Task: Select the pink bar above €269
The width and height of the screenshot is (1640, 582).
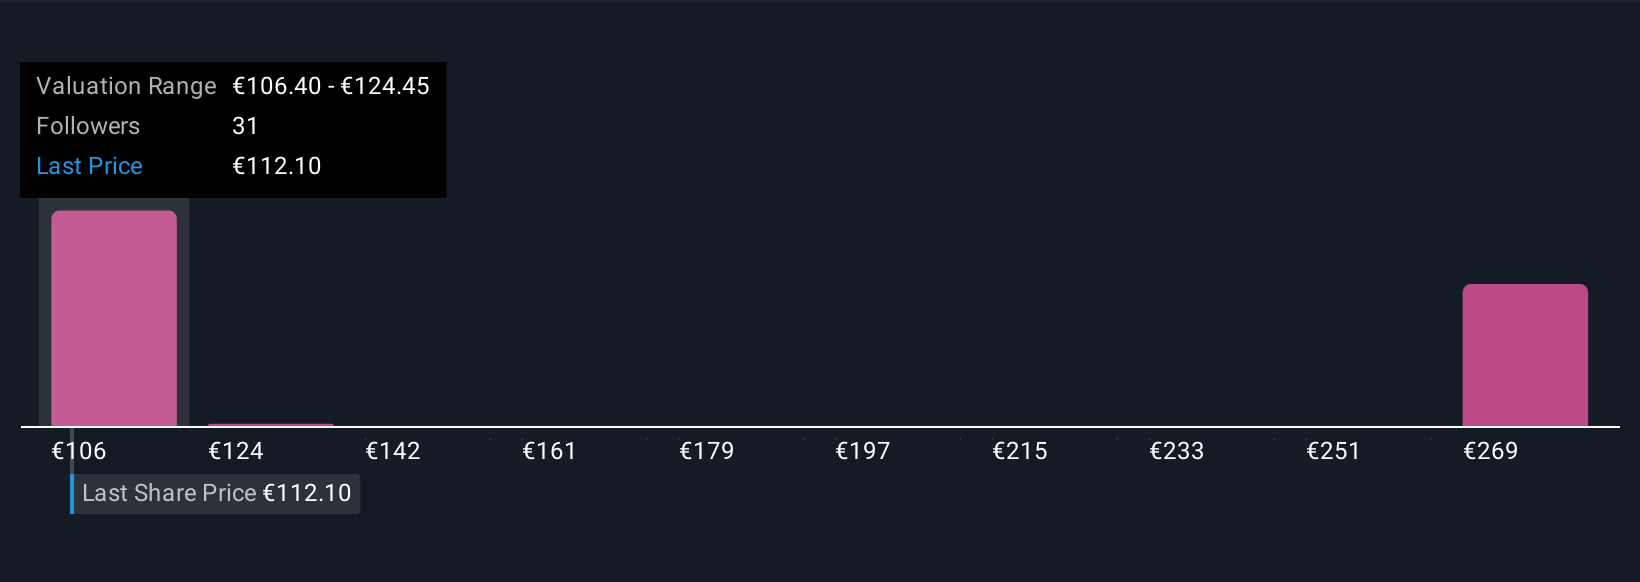Action: [x=1525, y=355]
